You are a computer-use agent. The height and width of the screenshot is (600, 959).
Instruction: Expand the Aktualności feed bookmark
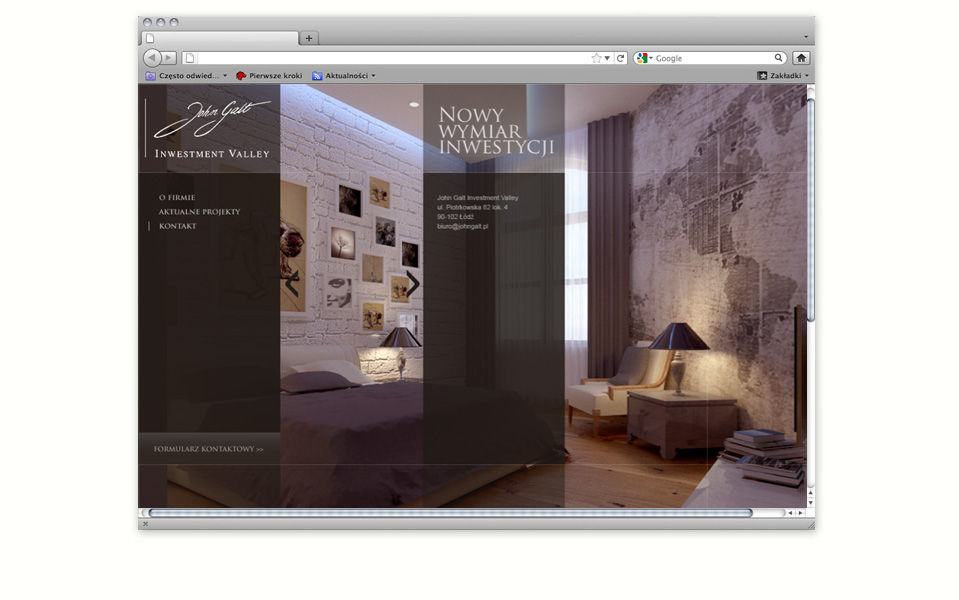(x=344, y=76)
